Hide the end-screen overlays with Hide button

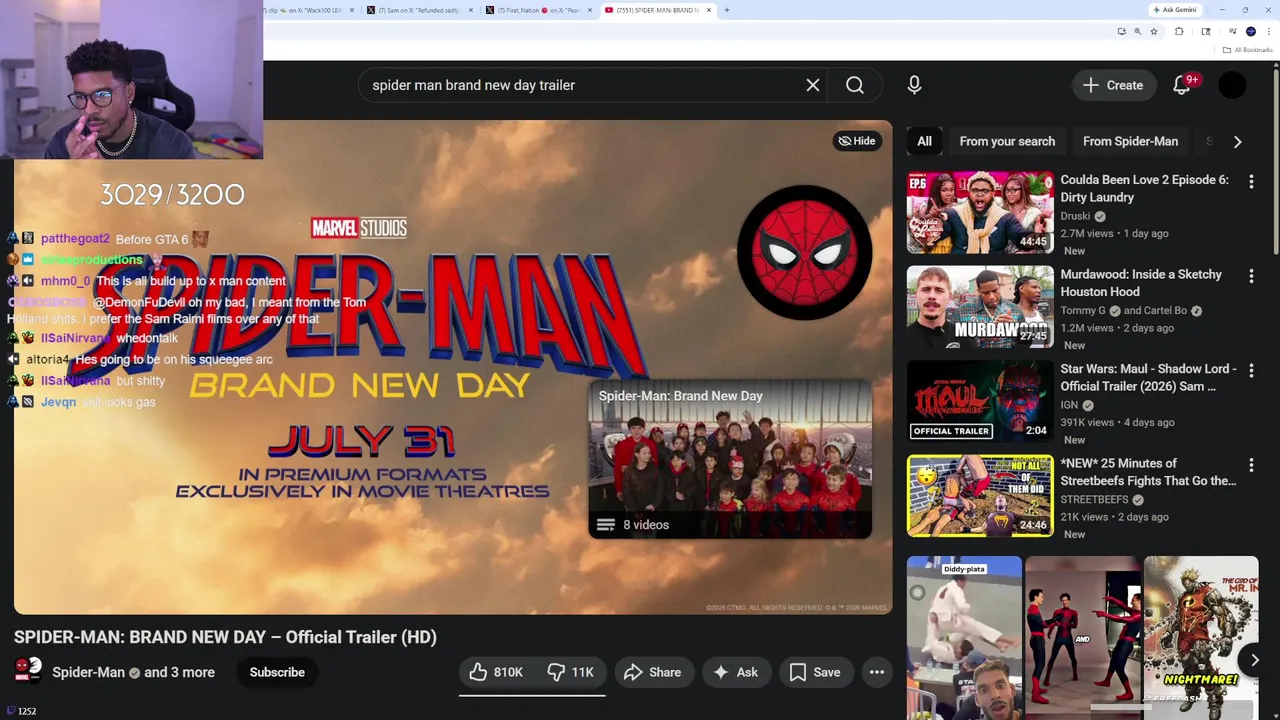(x=857, y=141)
